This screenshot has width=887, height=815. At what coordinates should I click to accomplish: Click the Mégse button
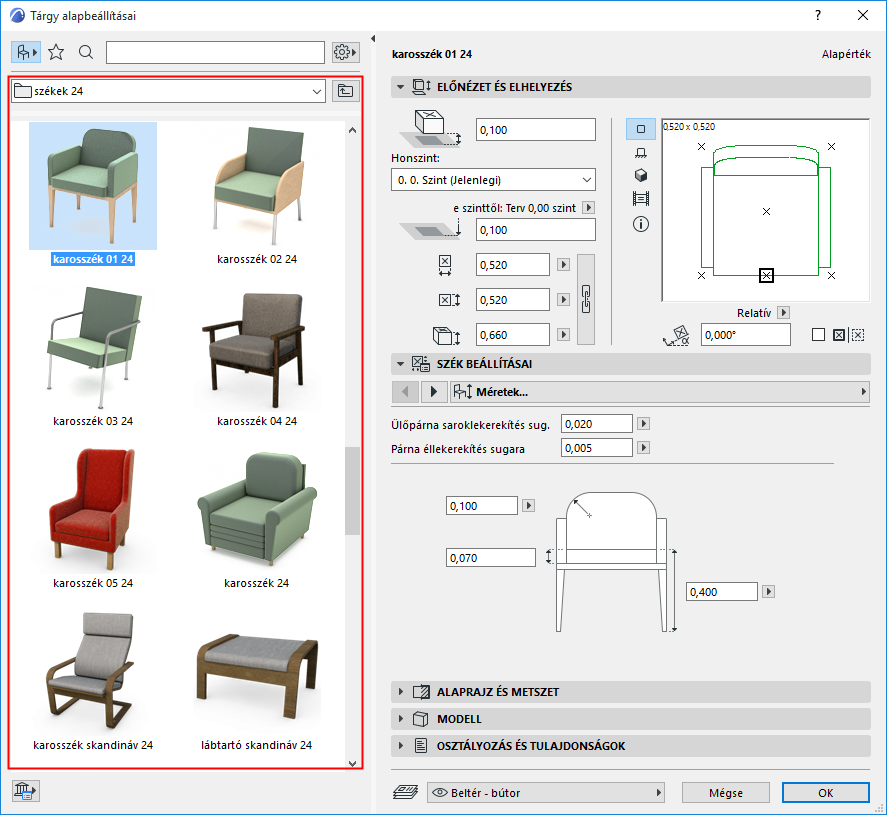tap(725, 793)
